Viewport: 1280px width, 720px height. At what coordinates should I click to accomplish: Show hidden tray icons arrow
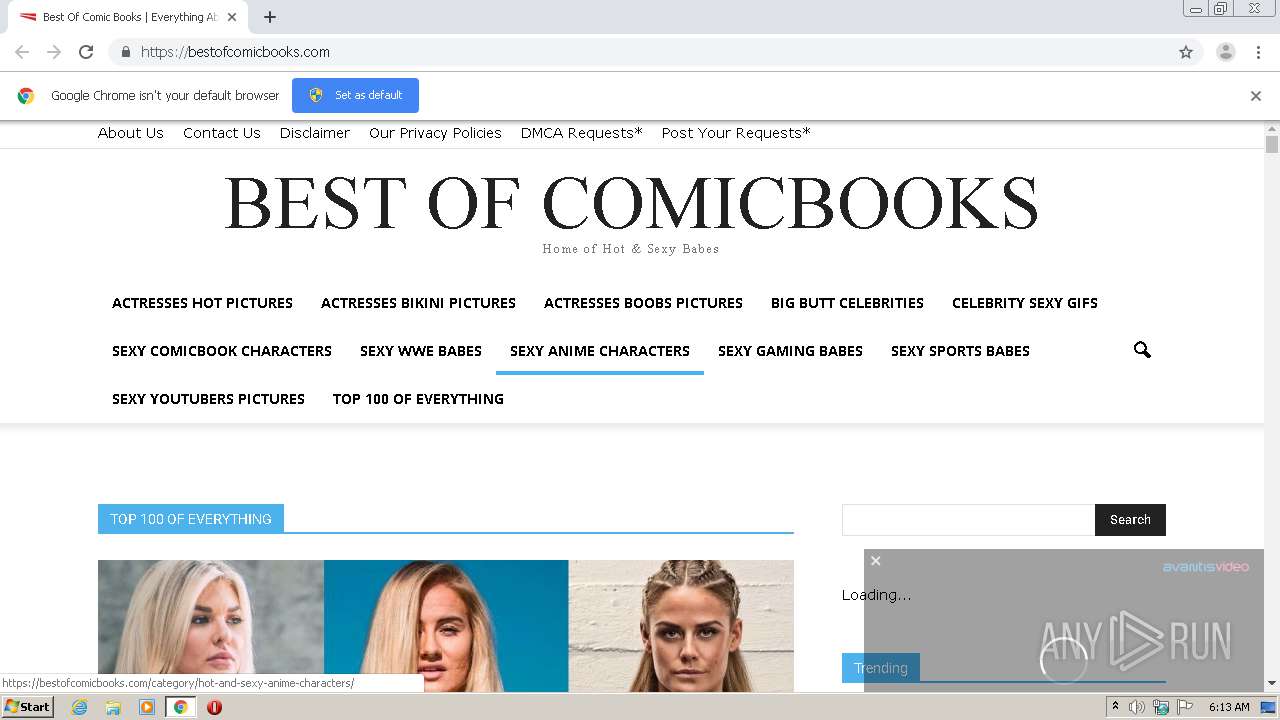tap(1115, 707)
